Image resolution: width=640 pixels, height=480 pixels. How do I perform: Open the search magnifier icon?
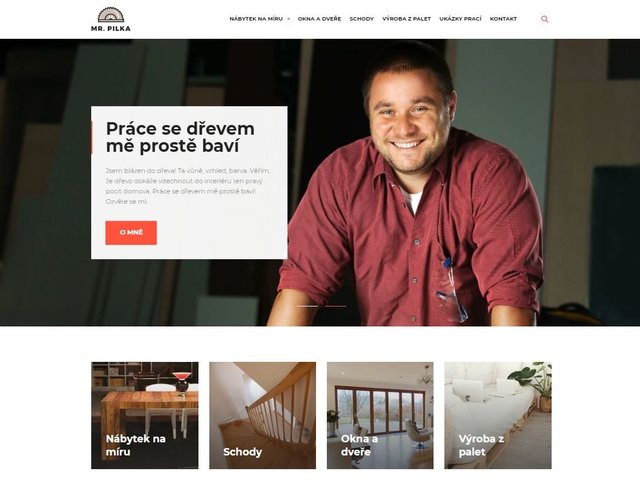point(544,19)
